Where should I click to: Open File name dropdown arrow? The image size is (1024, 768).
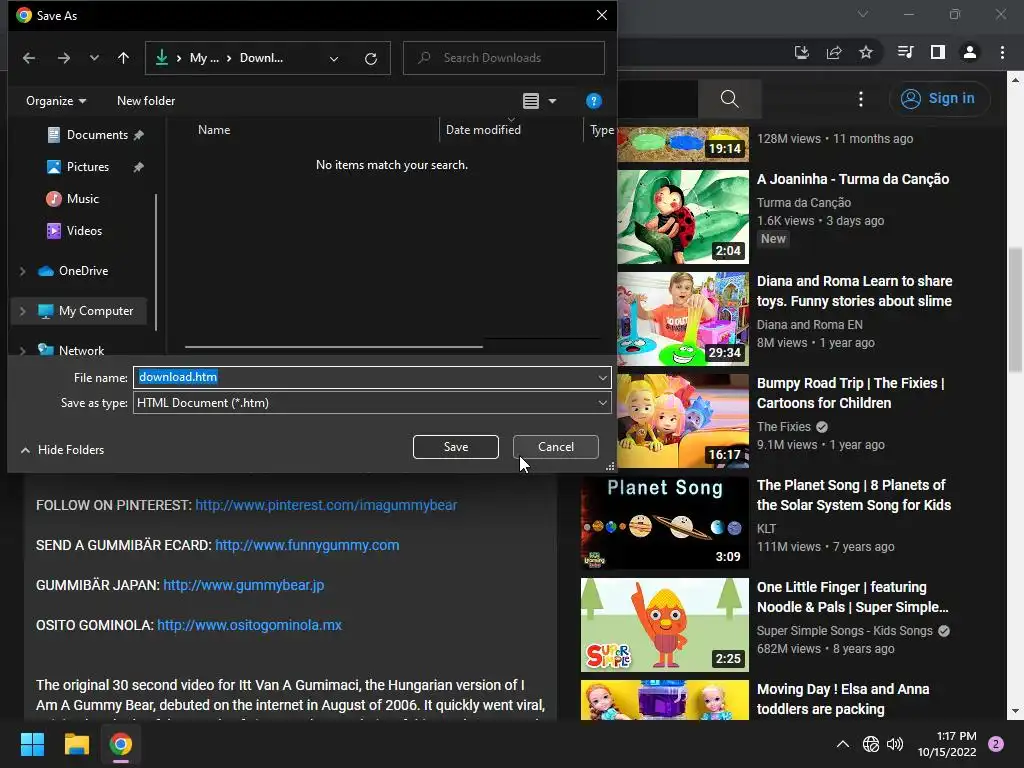602,377
